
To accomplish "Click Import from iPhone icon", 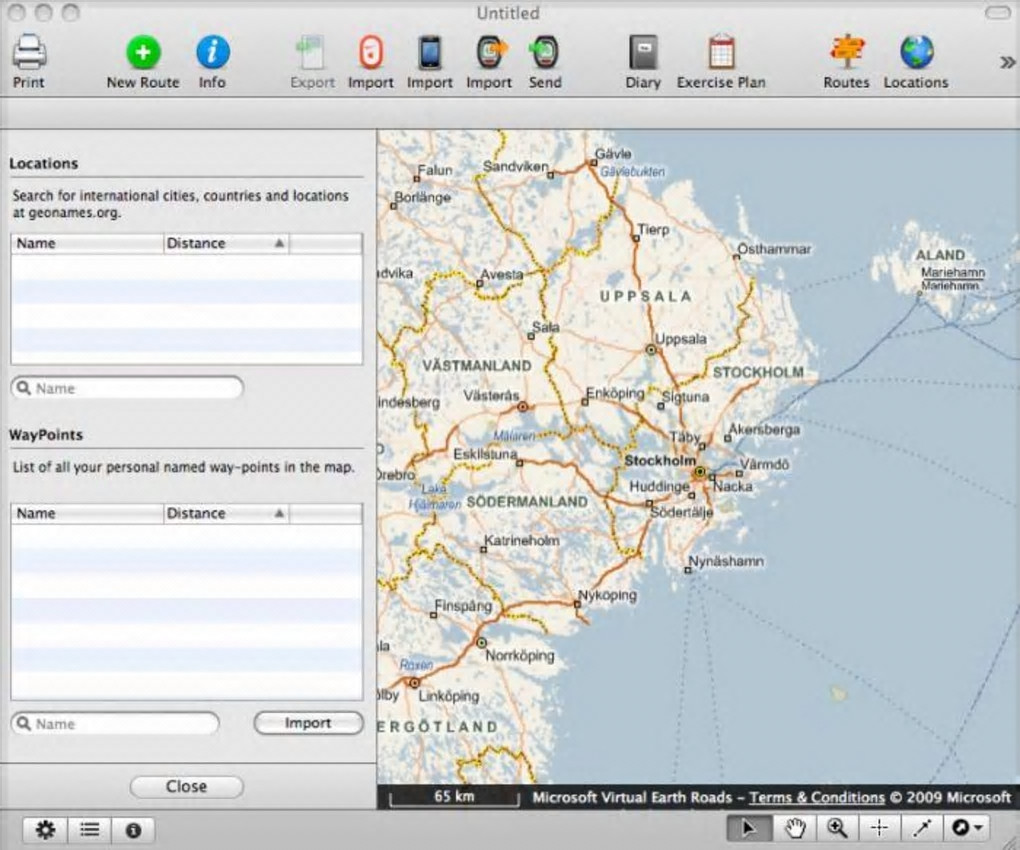I will point(430,52).
